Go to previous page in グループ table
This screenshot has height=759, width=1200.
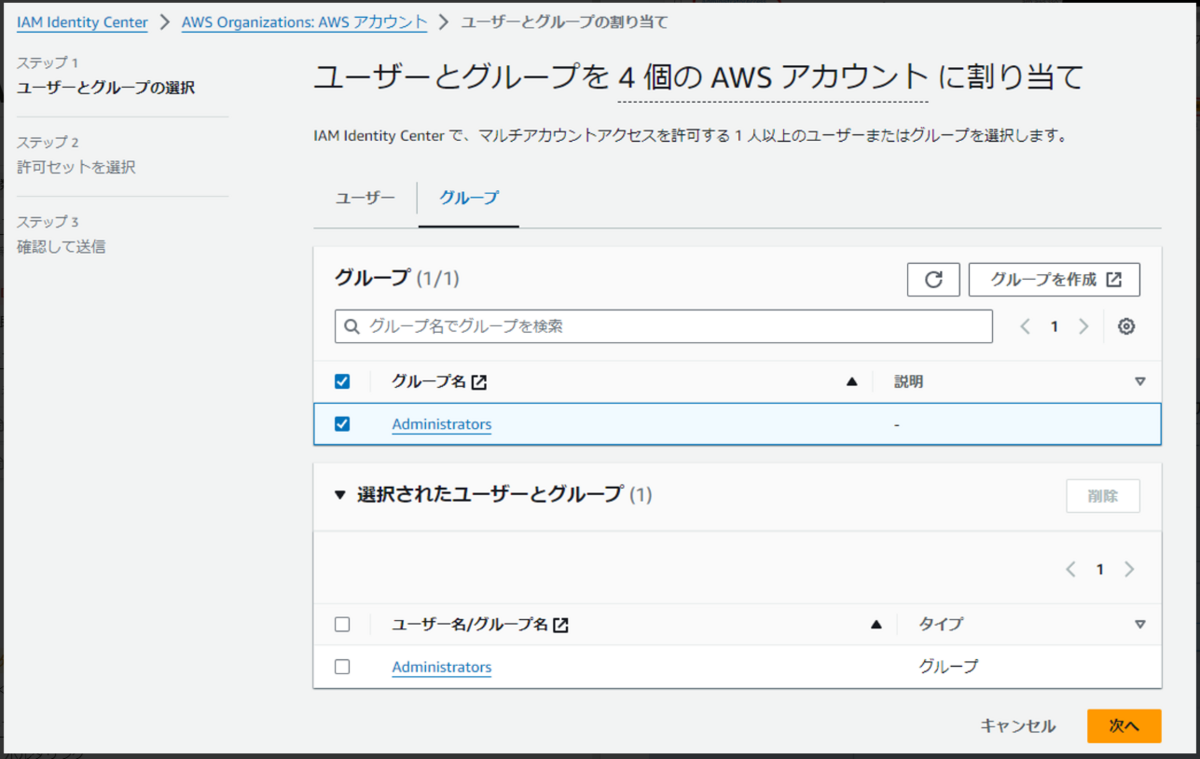pyautogui.click(x=1025, y=326)
